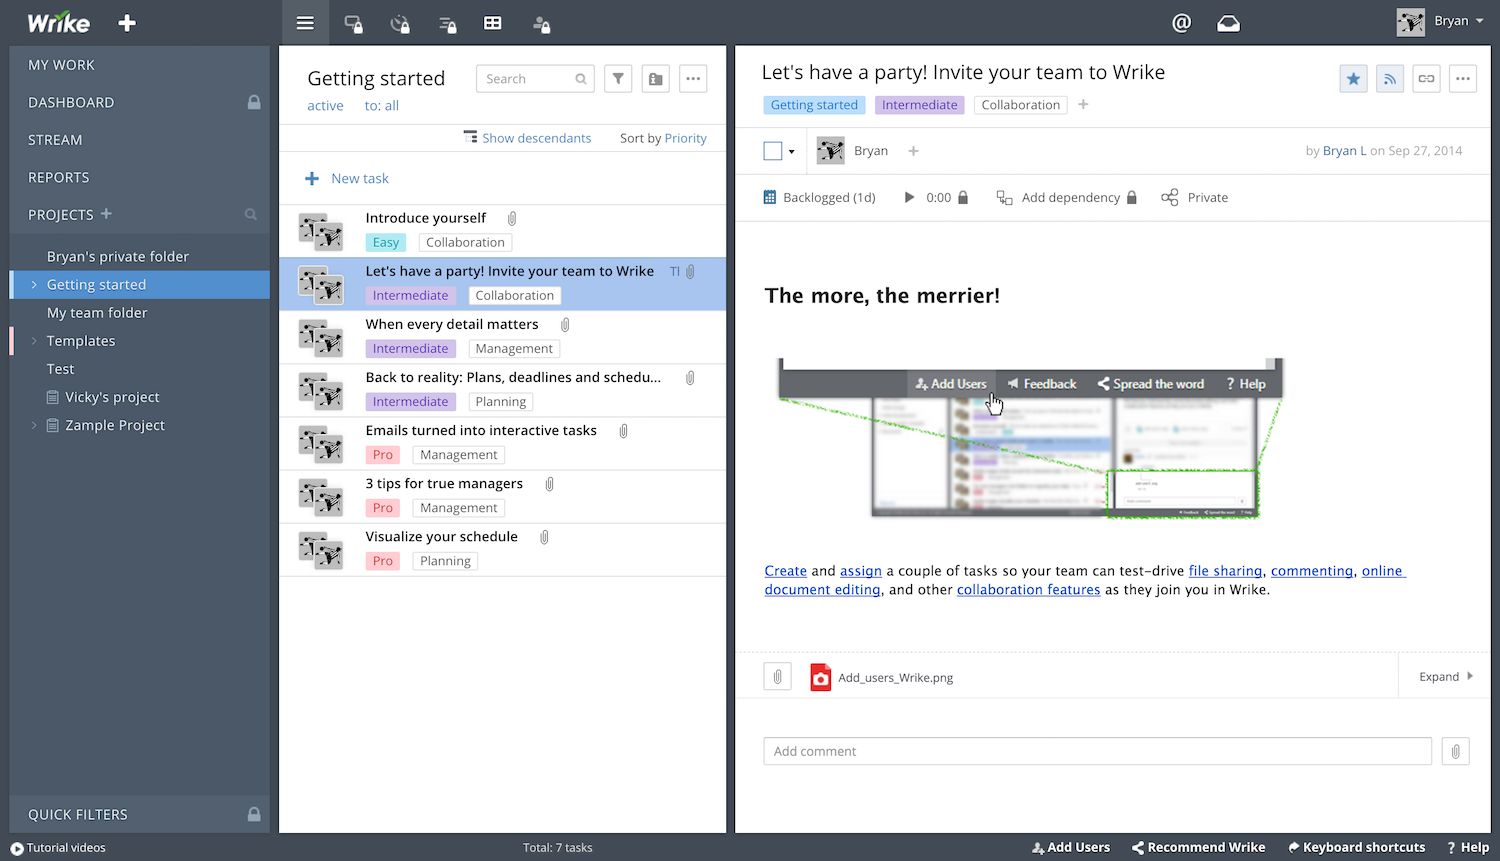
Task: Select My team folder
Action: [x=97, y=313]
